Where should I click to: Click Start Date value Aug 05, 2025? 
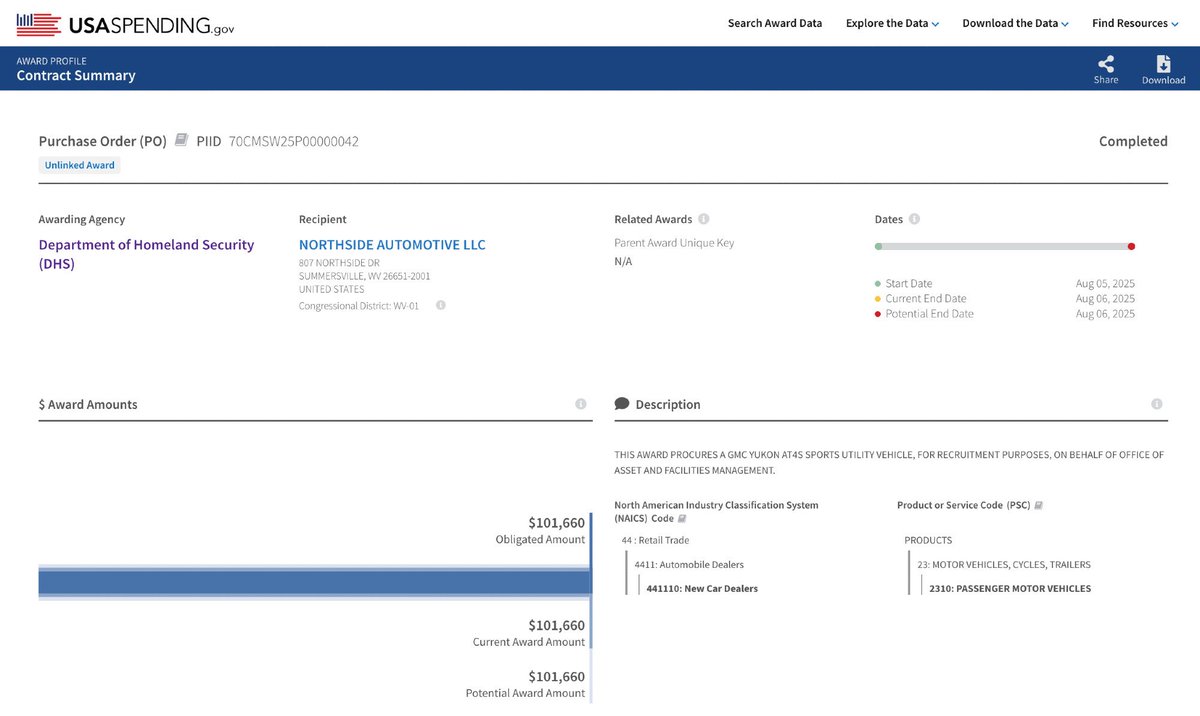(1105, 284)
